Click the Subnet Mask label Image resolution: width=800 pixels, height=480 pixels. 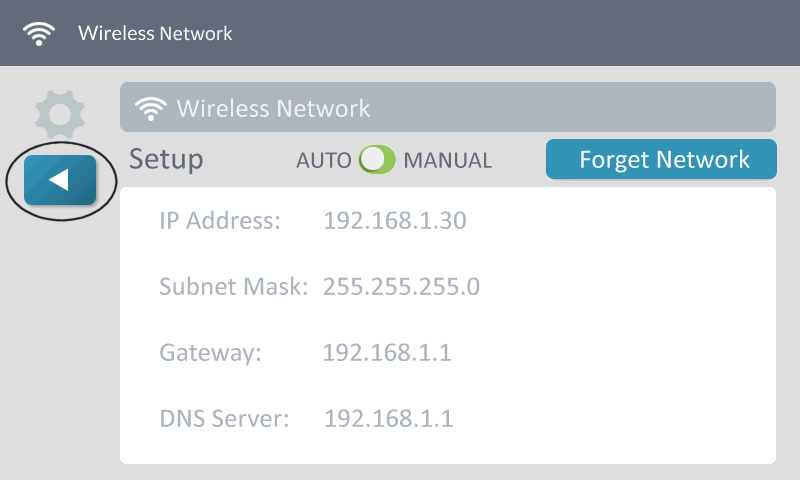pos(234,287)
